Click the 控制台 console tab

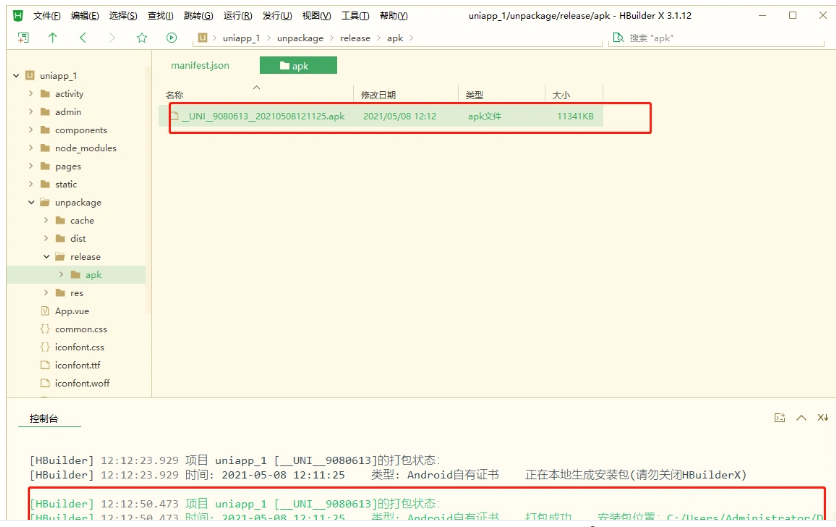(x=44, y=418)
